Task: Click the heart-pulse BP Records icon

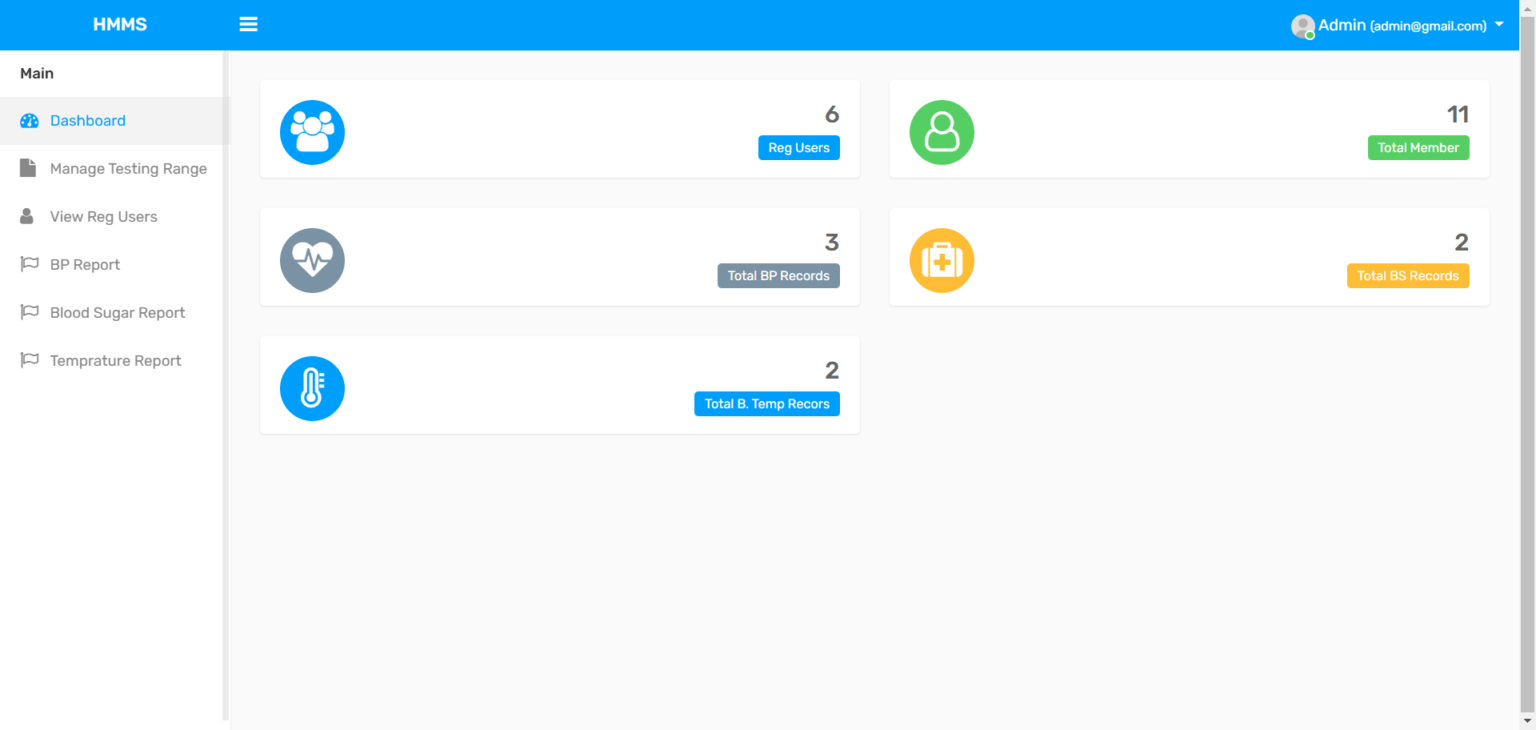Action: (x=312, y=259)
